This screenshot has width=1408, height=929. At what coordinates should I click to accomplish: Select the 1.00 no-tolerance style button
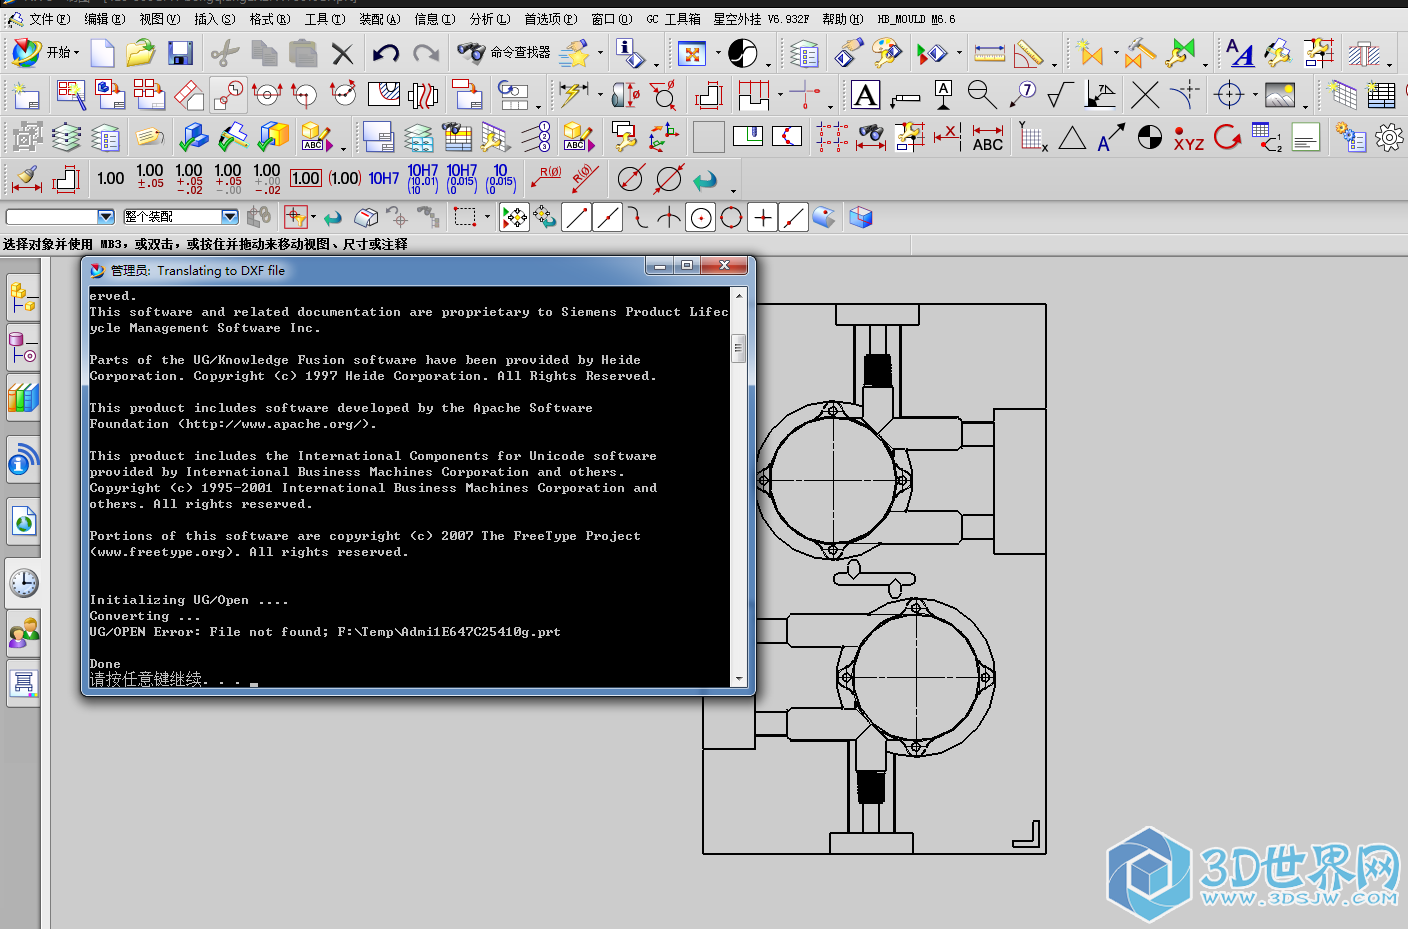coord(111,178)
